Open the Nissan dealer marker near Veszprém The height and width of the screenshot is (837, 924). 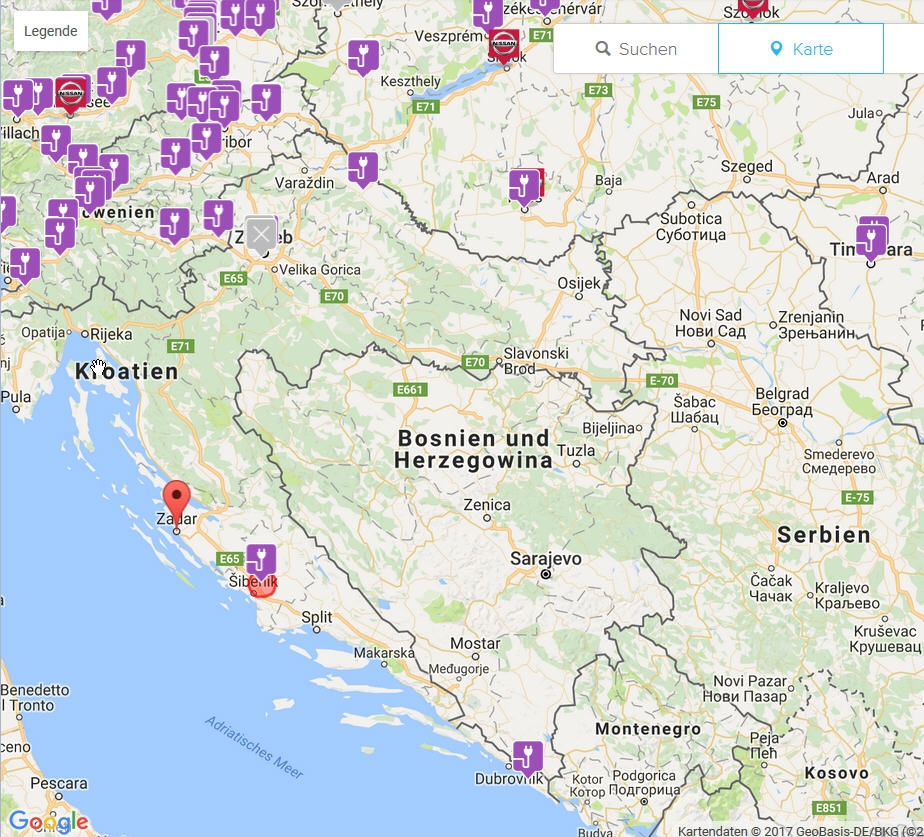click(504, 45)
